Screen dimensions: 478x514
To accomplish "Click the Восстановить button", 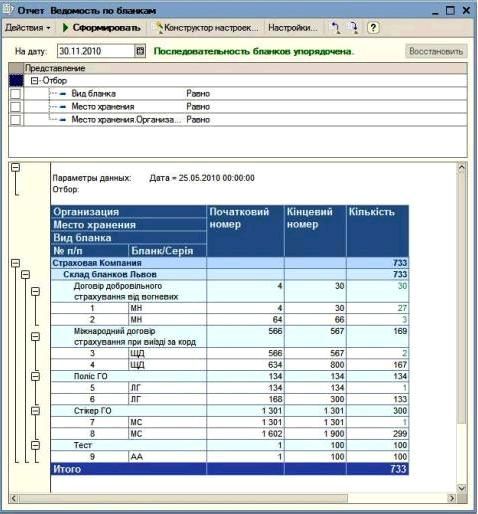I will coord(436,51).
